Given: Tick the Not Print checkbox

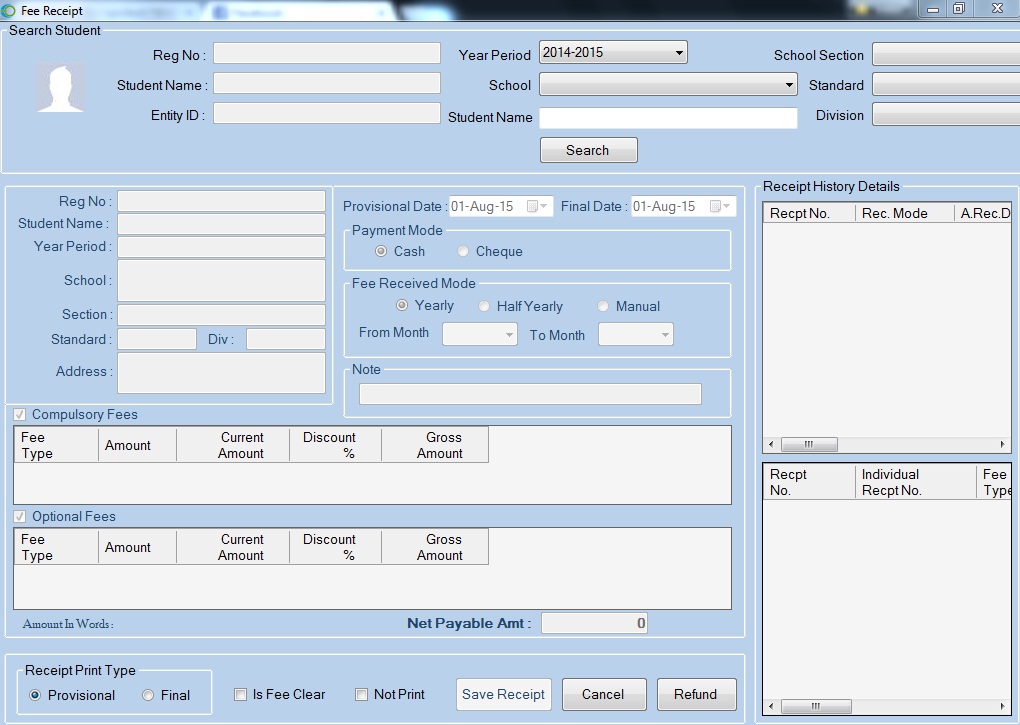Looking at the screenshot, I should click(x=362, y=694).
